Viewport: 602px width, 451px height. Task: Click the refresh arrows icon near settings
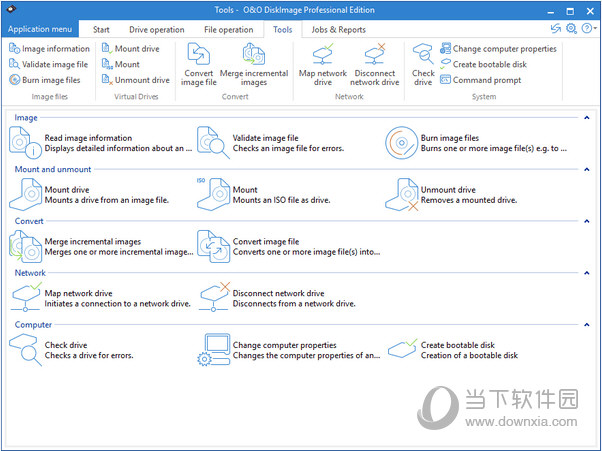(x=556, y=28)
